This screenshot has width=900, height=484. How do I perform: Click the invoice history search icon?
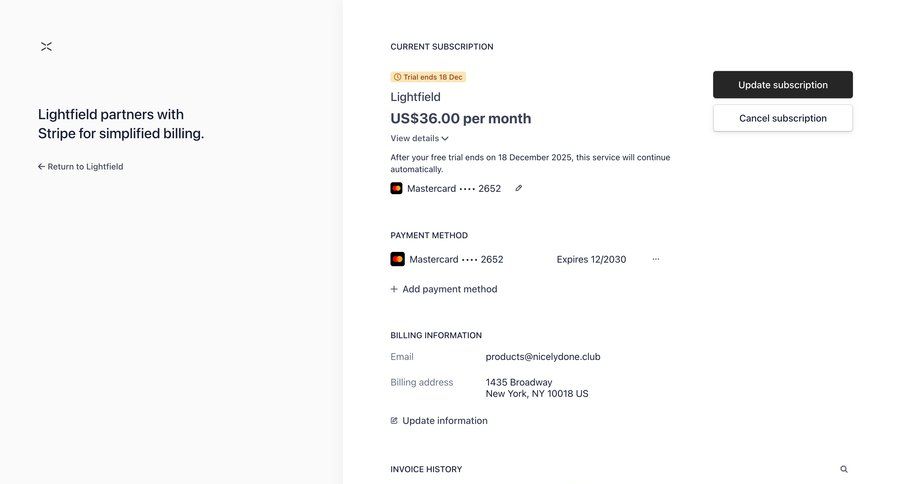[x=844, y=469]
